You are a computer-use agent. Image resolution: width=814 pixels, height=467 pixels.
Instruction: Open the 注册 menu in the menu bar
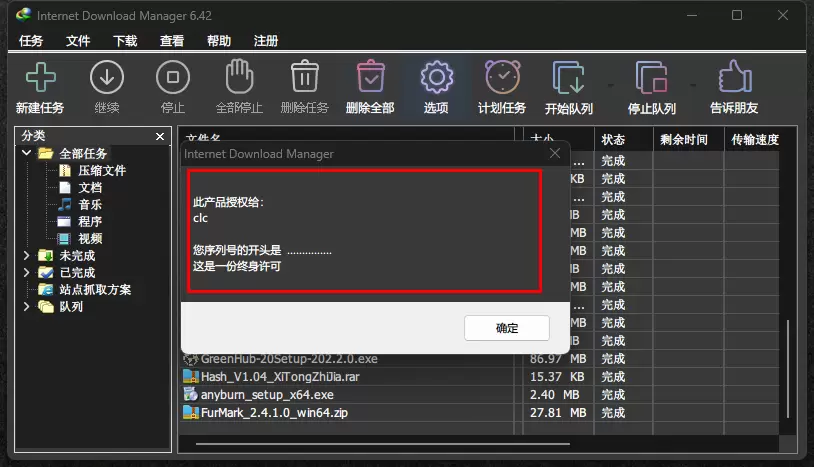[266, 41]
